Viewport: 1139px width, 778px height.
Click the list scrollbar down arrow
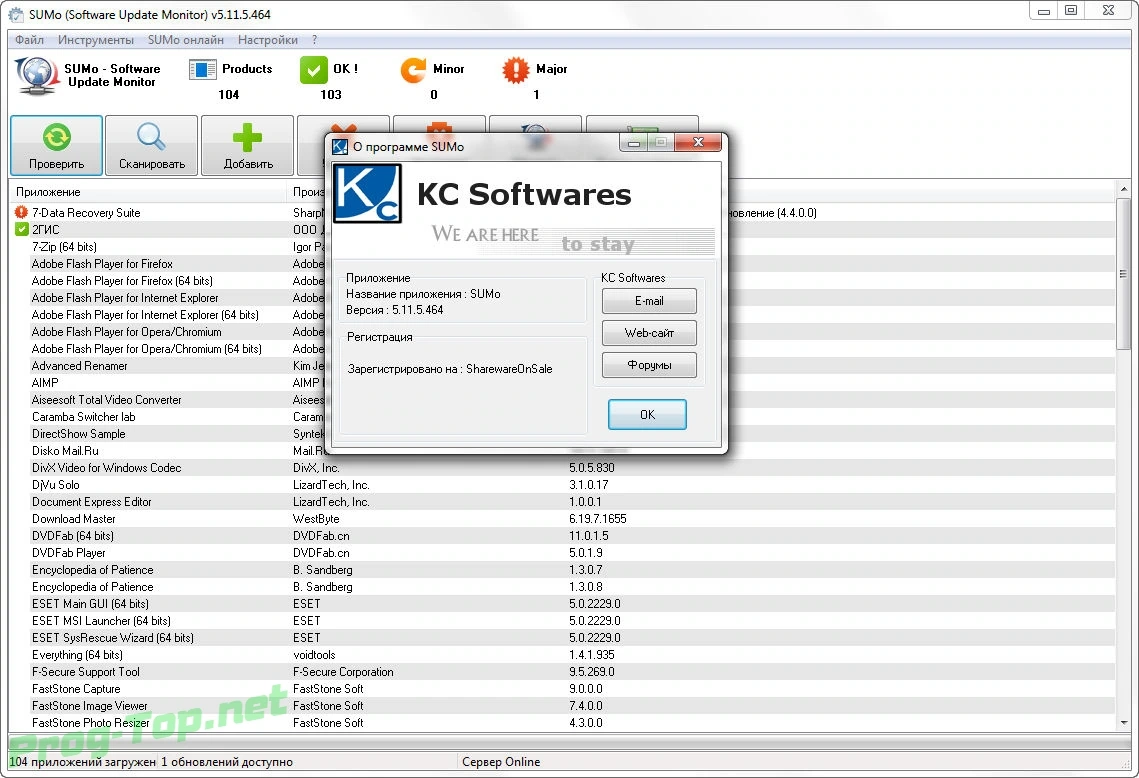(1124, 723)
